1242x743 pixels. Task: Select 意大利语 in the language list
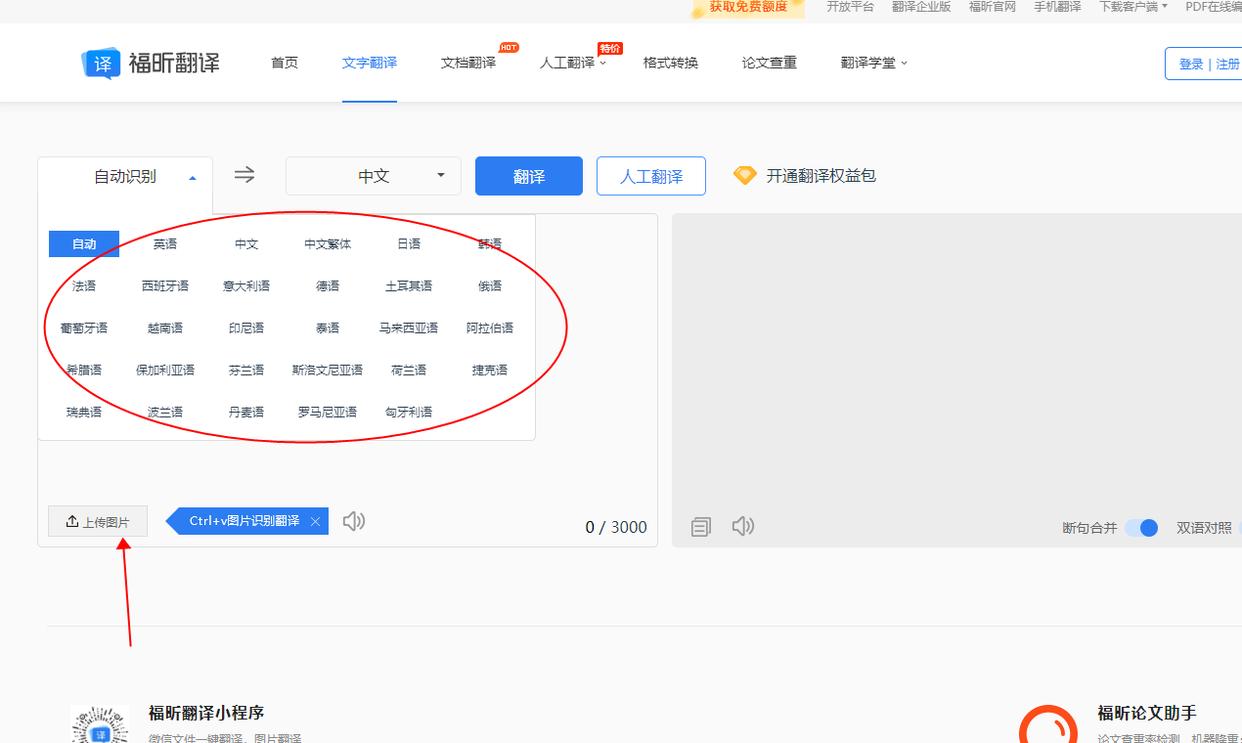pyautogui.click(x=246, y=286)
